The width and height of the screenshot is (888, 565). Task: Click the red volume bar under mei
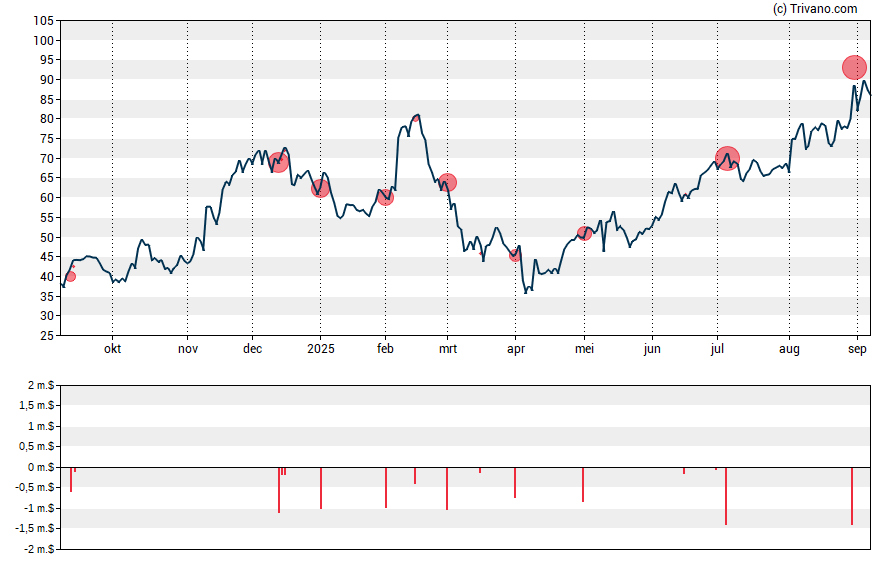tap(583, 485)
